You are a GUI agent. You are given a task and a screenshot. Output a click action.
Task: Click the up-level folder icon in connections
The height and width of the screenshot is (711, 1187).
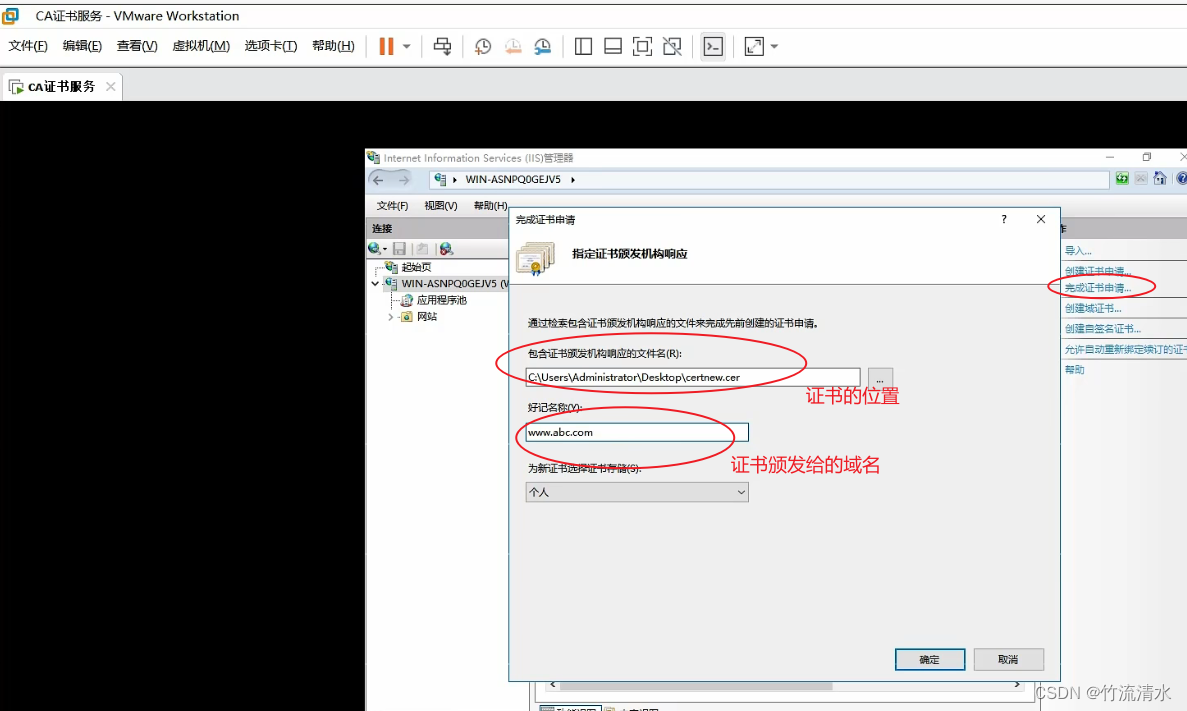(422, 248)
